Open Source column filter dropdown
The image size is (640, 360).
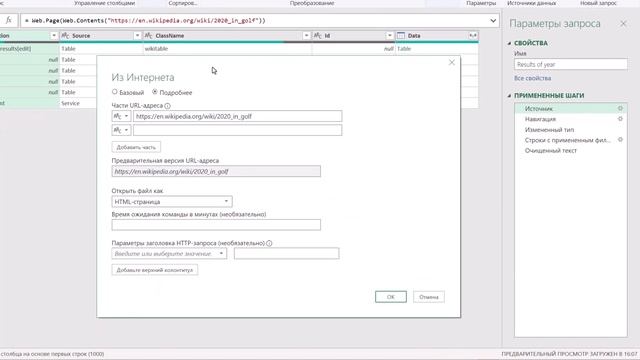coord(137,36)
